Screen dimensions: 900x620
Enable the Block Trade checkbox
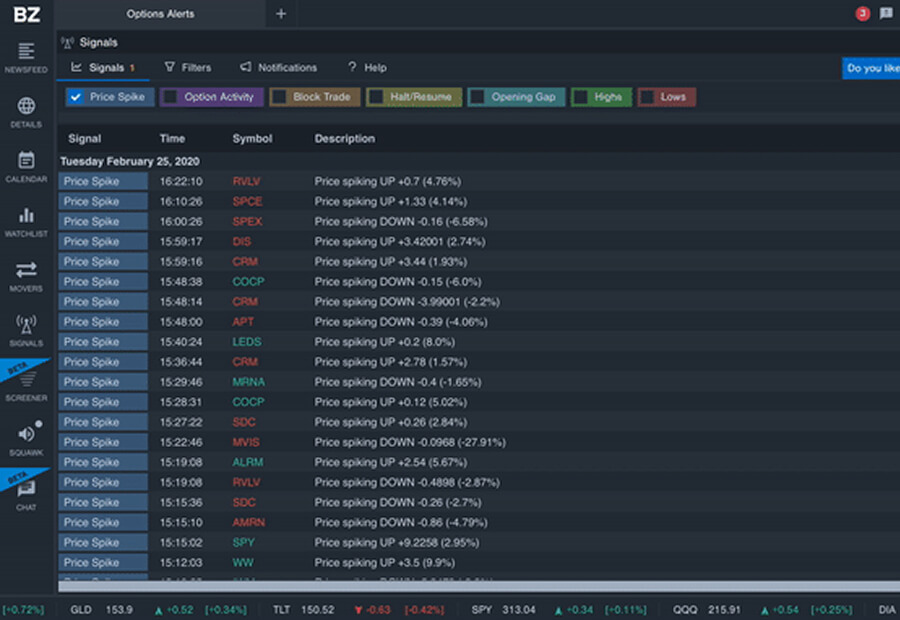click(x=279, y=97)
